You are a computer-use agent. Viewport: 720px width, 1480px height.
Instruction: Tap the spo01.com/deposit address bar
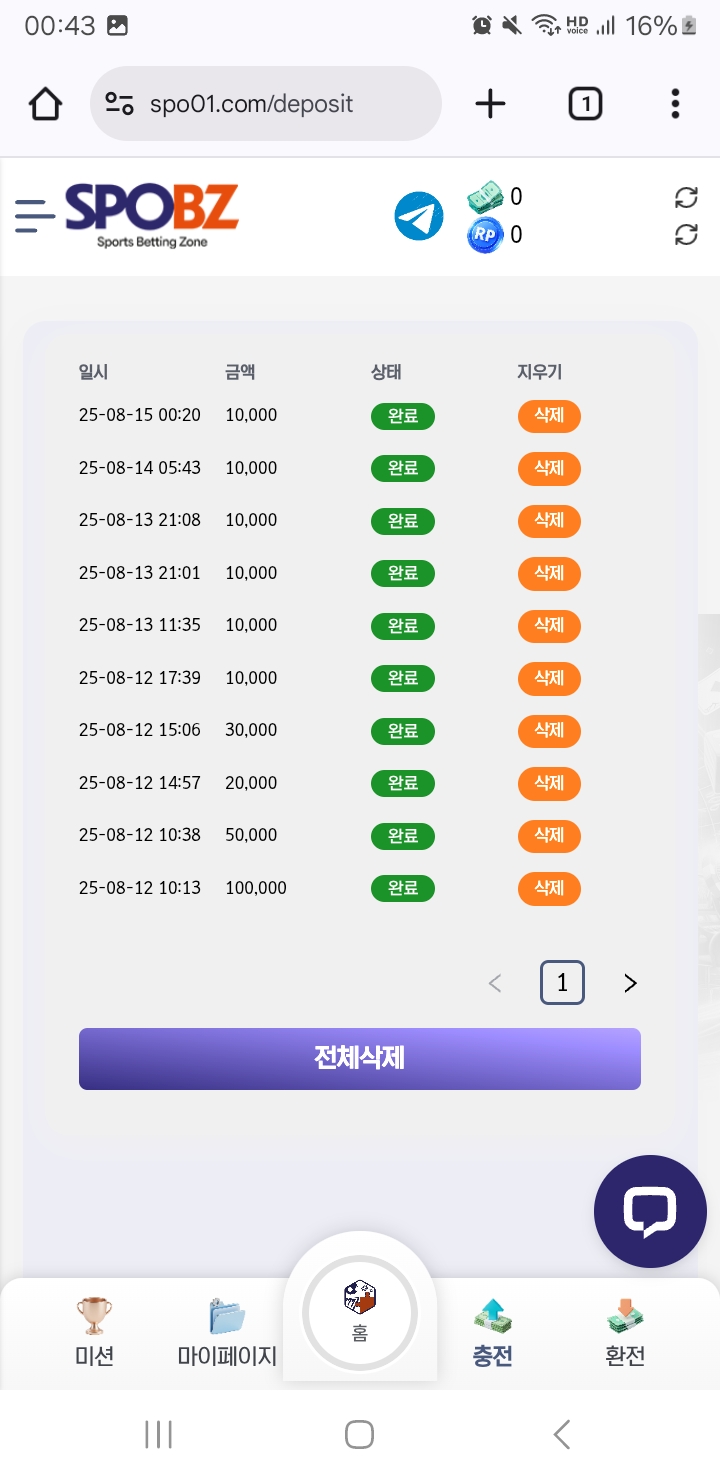(x=265, y=104)
